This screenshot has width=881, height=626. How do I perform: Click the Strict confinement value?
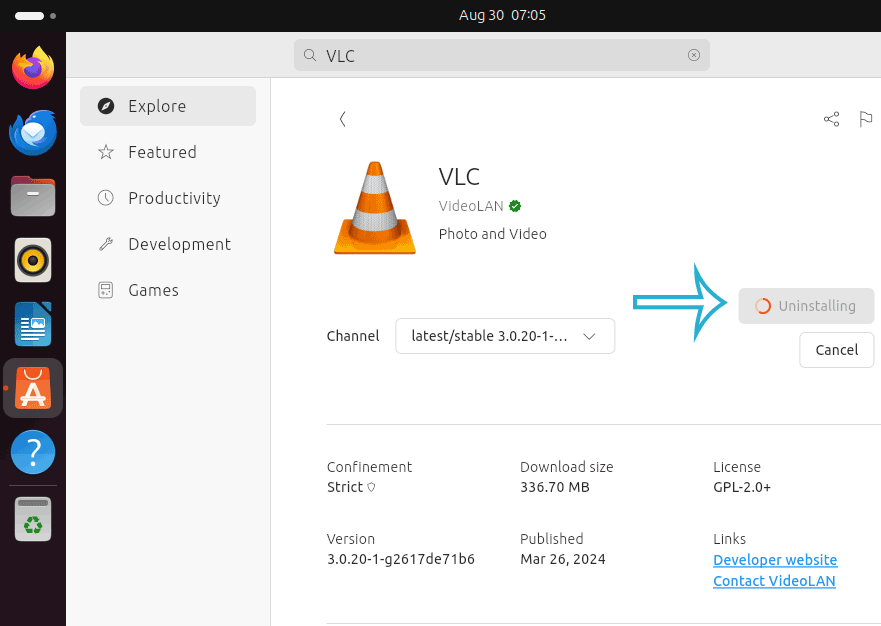[x=345, y=487]
